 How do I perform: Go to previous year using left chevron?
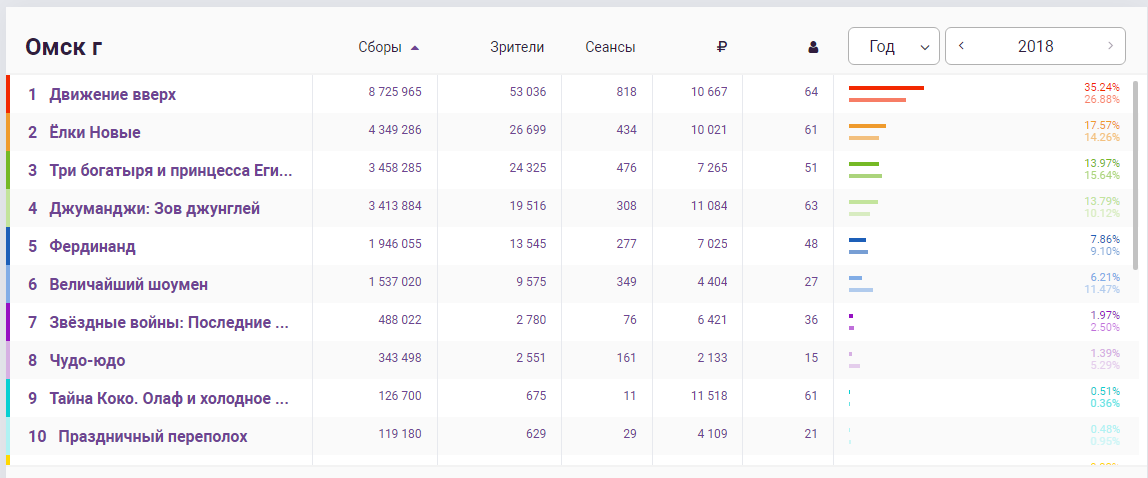coord(961,46)
